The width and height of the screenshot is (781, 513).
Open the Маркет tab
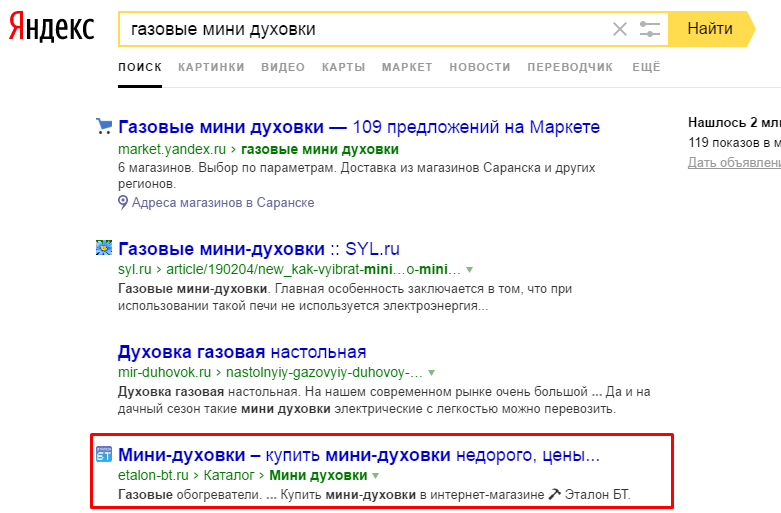point(407,67)
